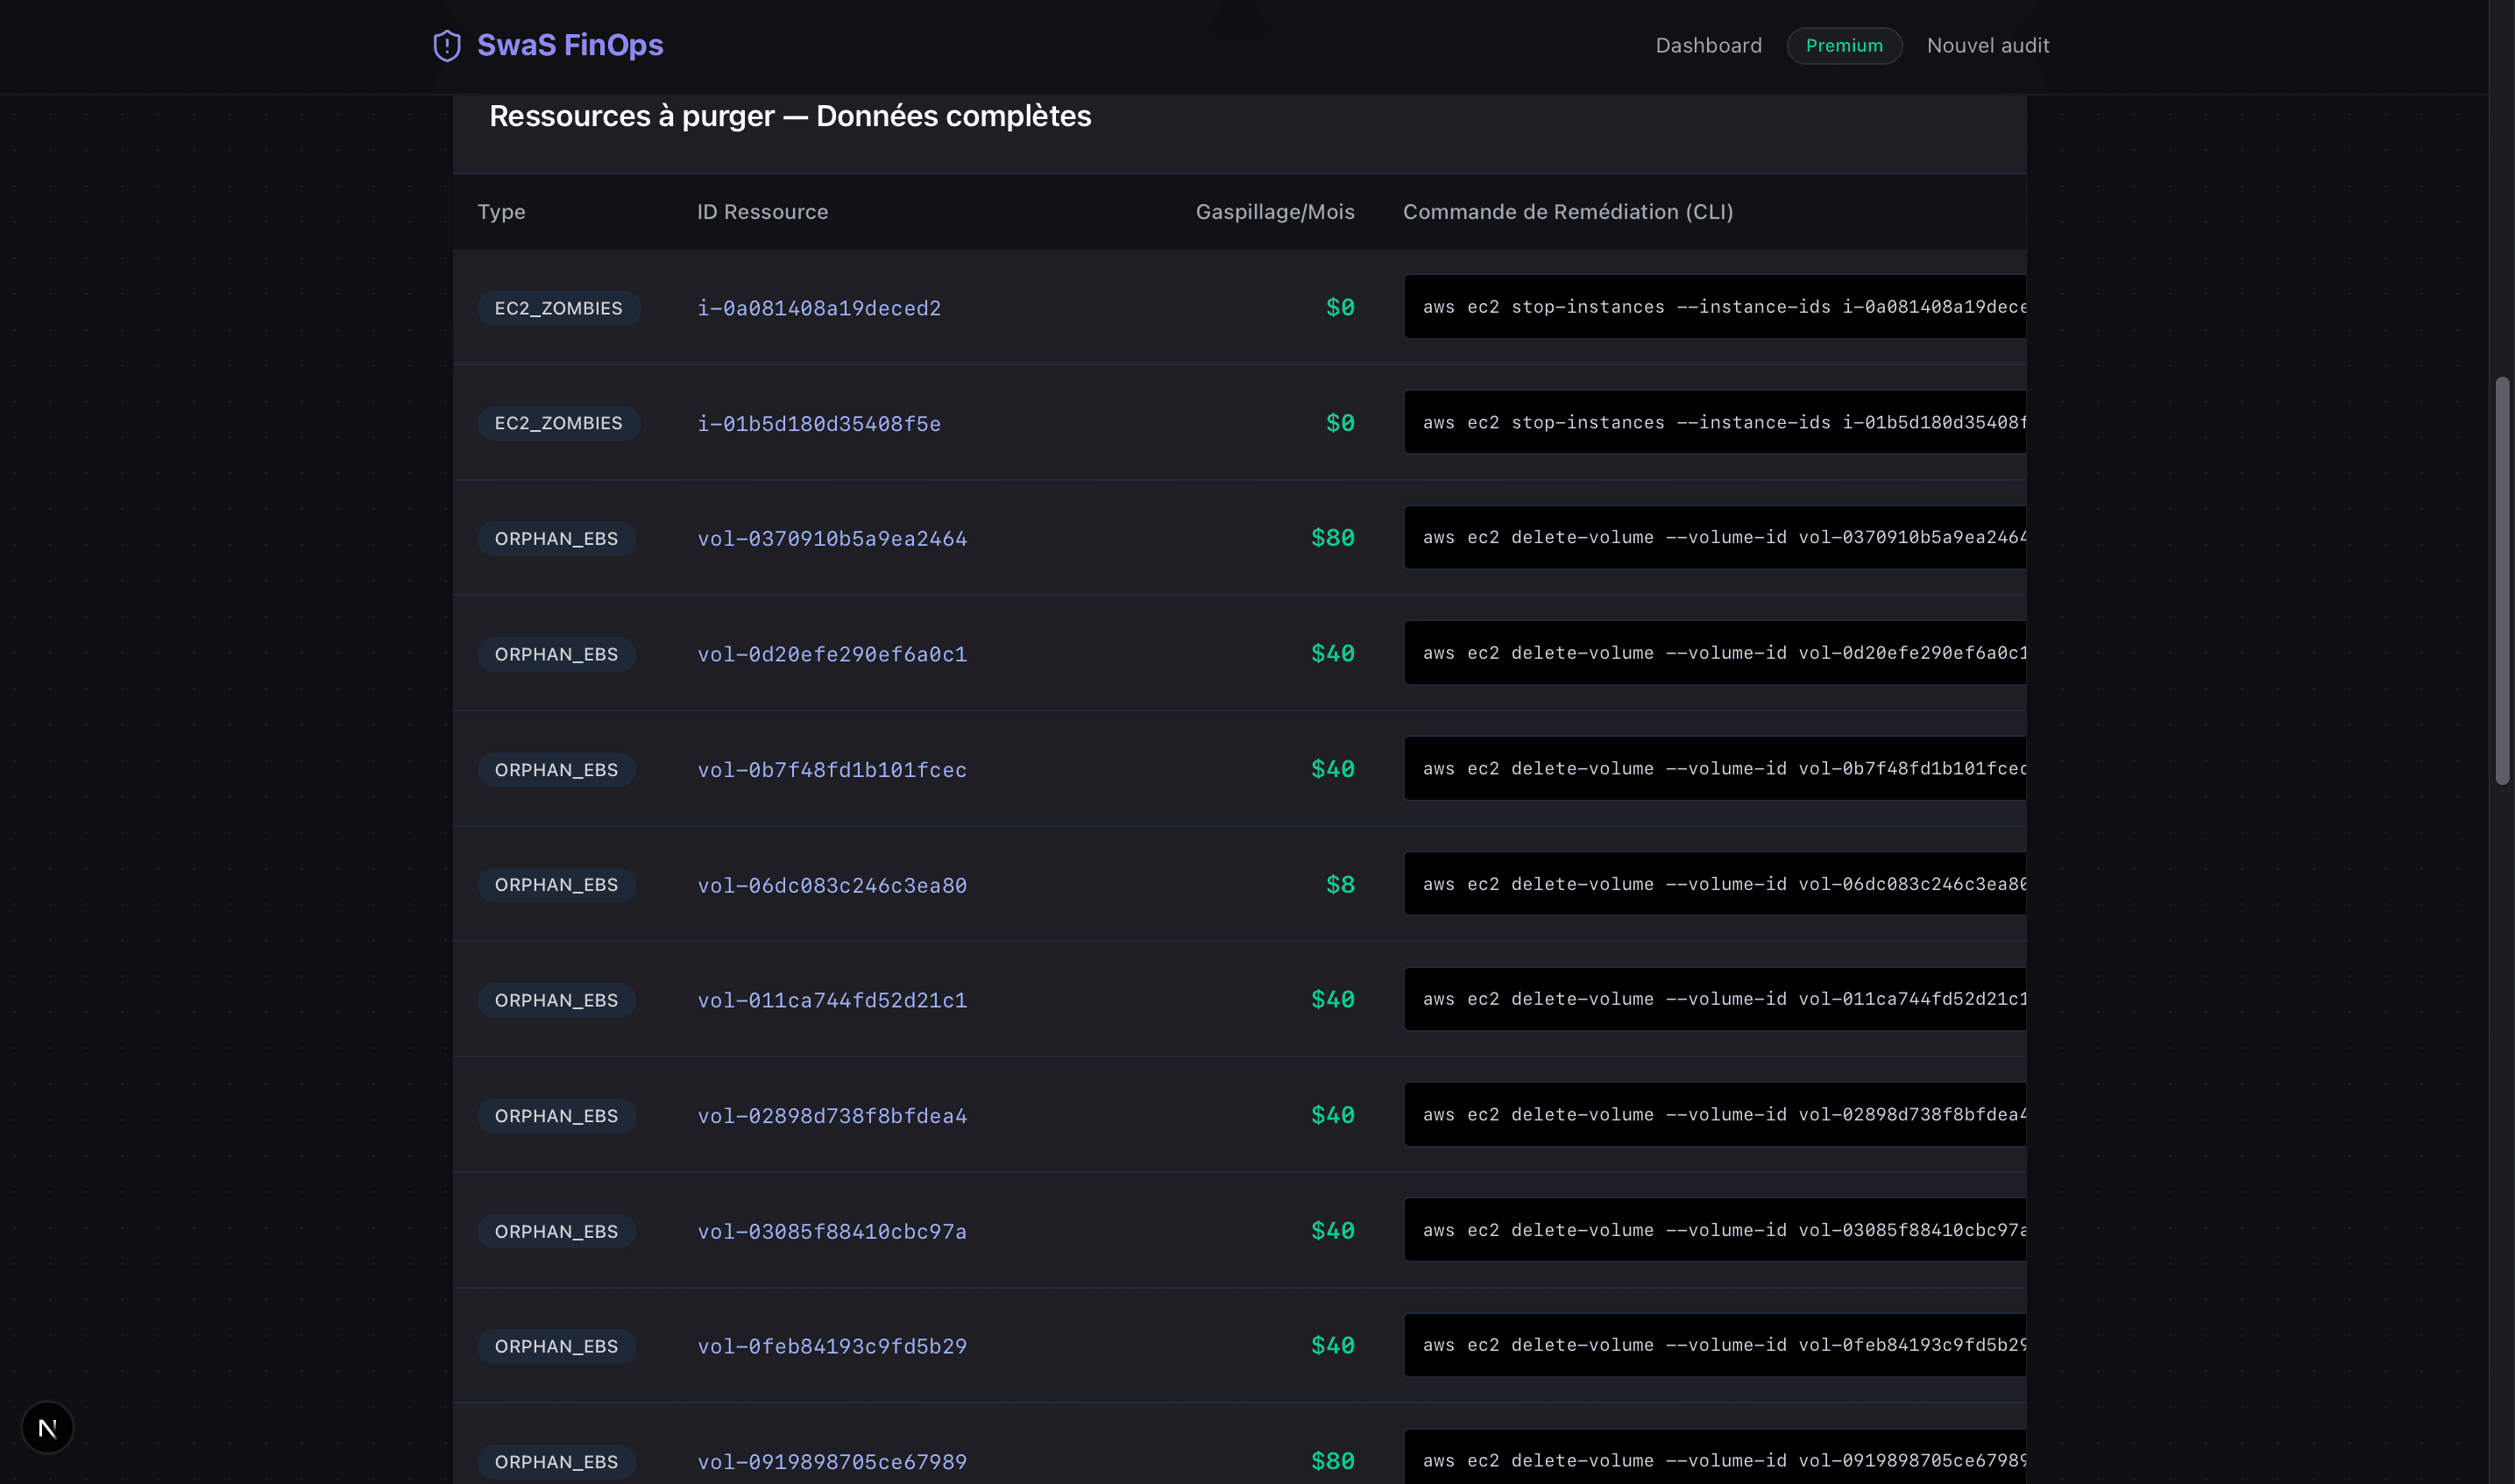Select resource vol-011ca744fd52d21c1
The image size is (2515, 1484).
831,999
